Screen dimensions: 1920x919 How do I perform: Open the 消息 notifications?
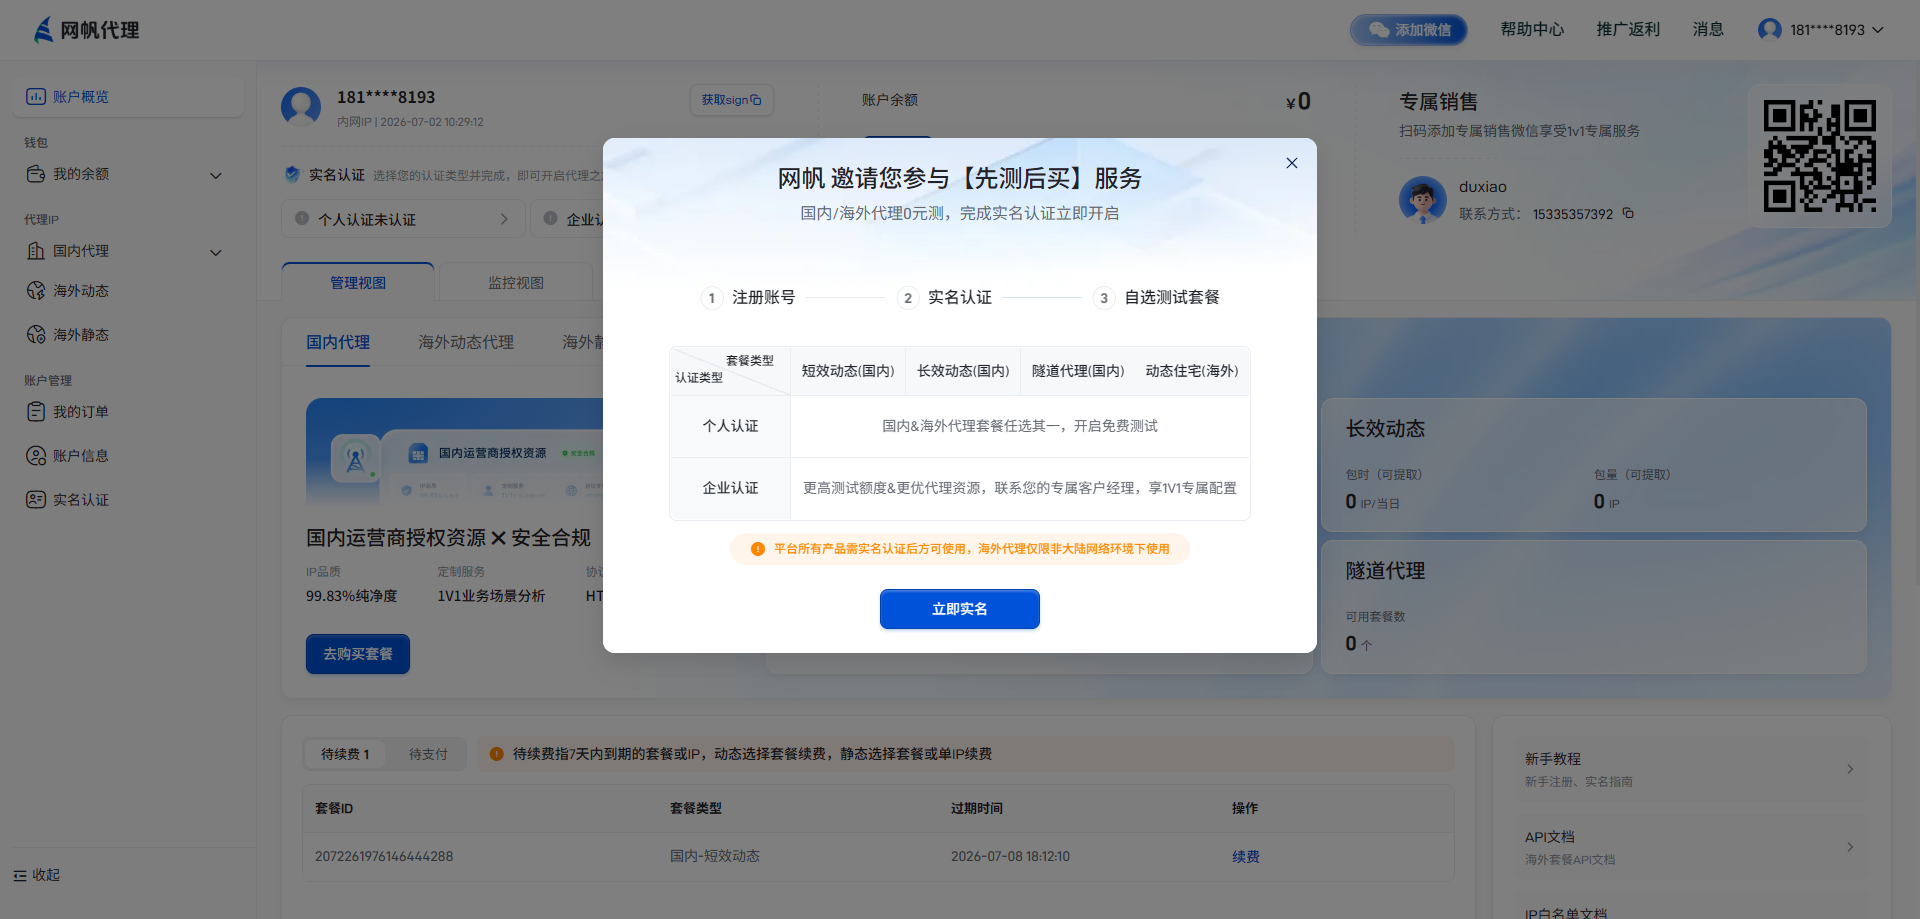pyautogui.click(x=1708, y=30)
